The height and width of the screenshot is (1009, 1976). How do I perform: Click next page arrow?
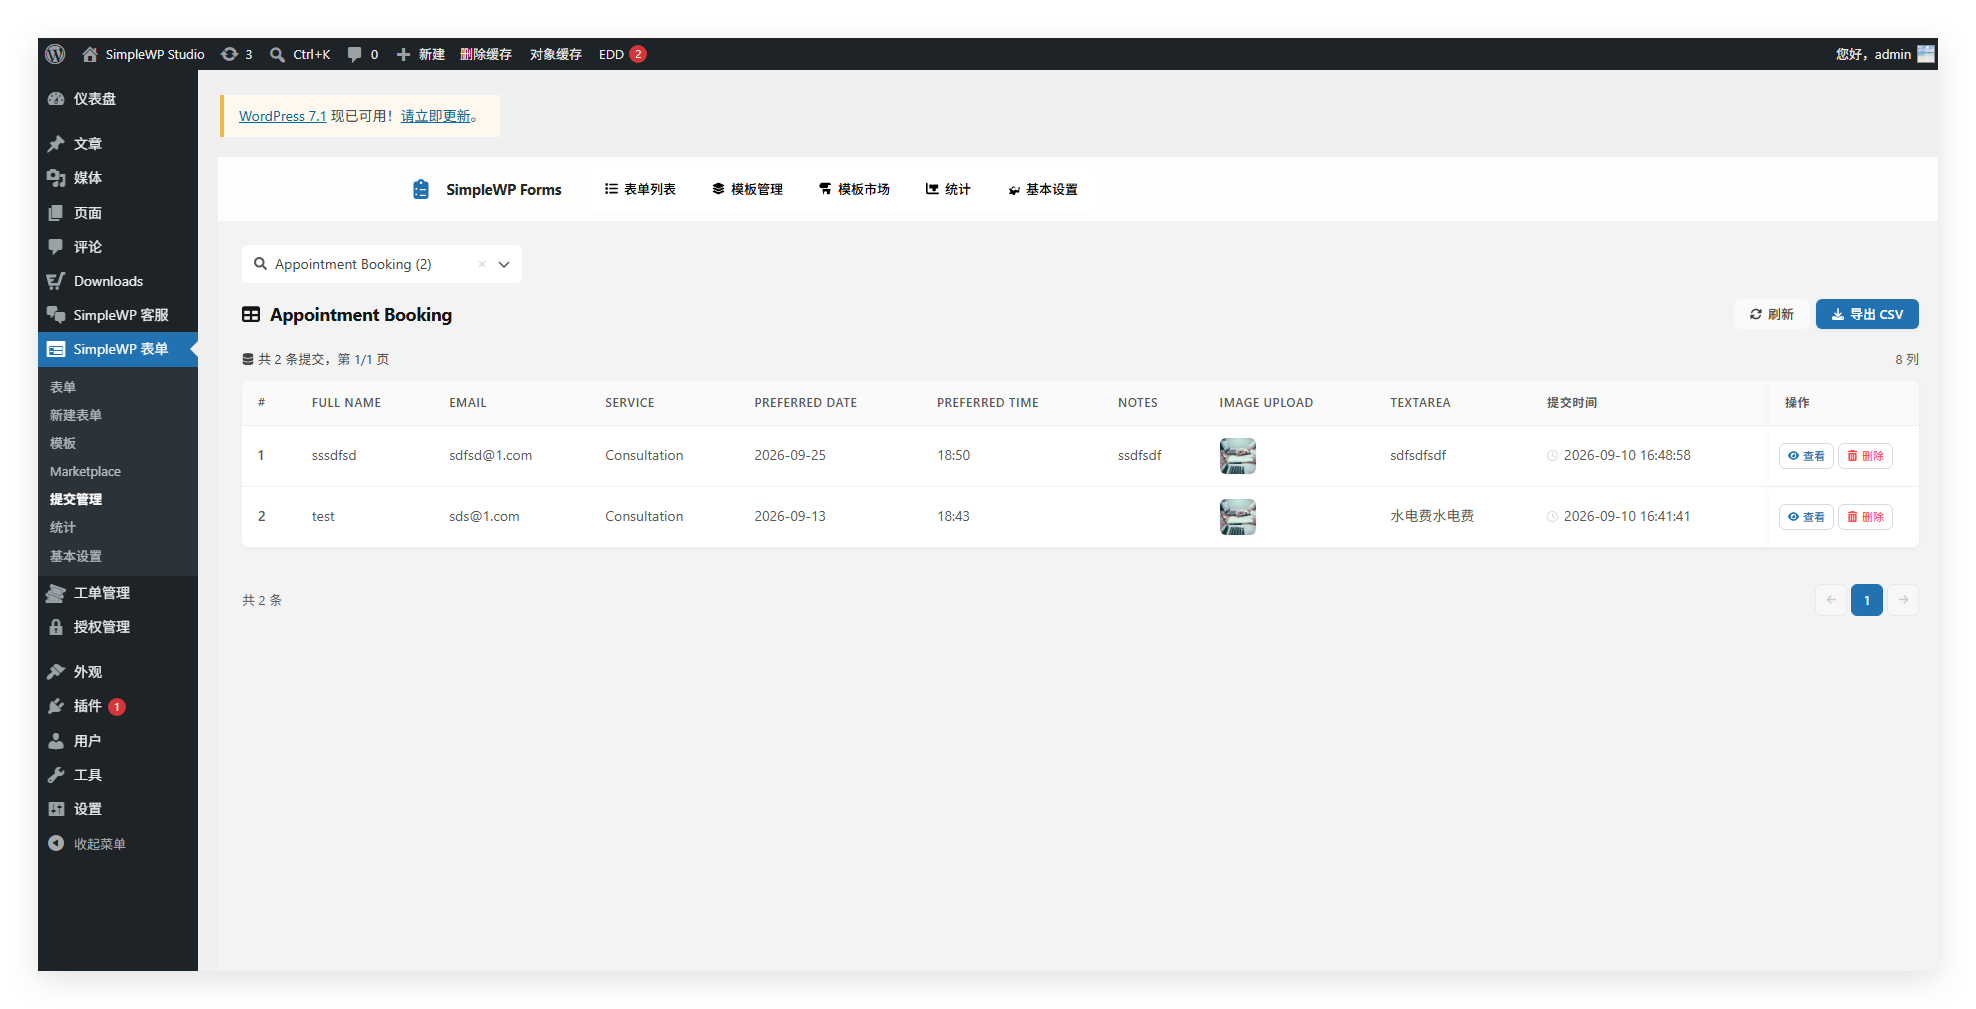pyautogui.click(x=1903, y=600)
